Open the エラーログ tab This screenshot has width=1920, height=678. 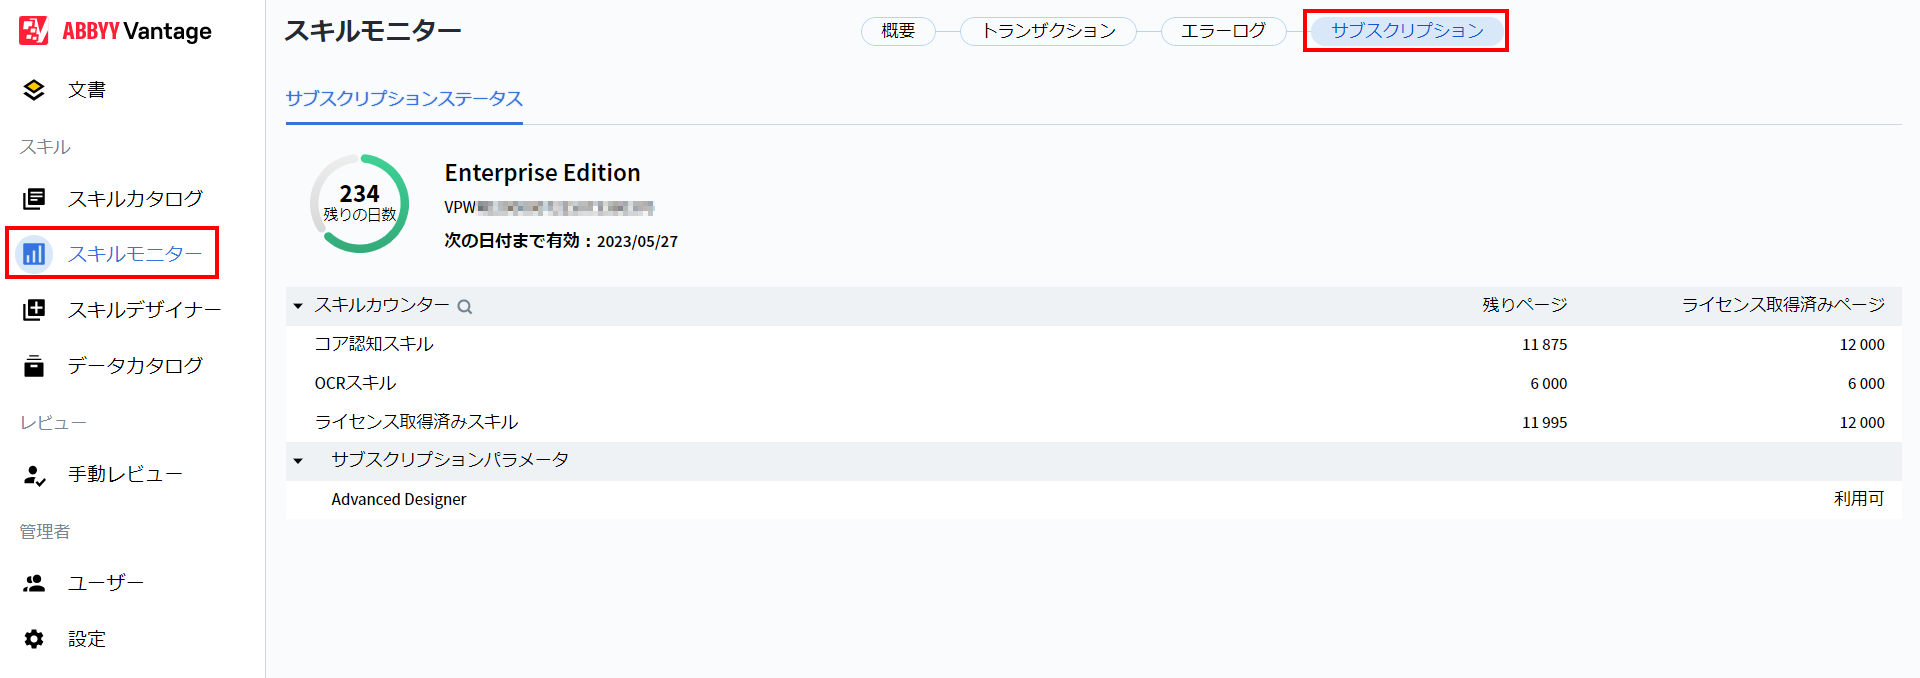(1223, 31)
